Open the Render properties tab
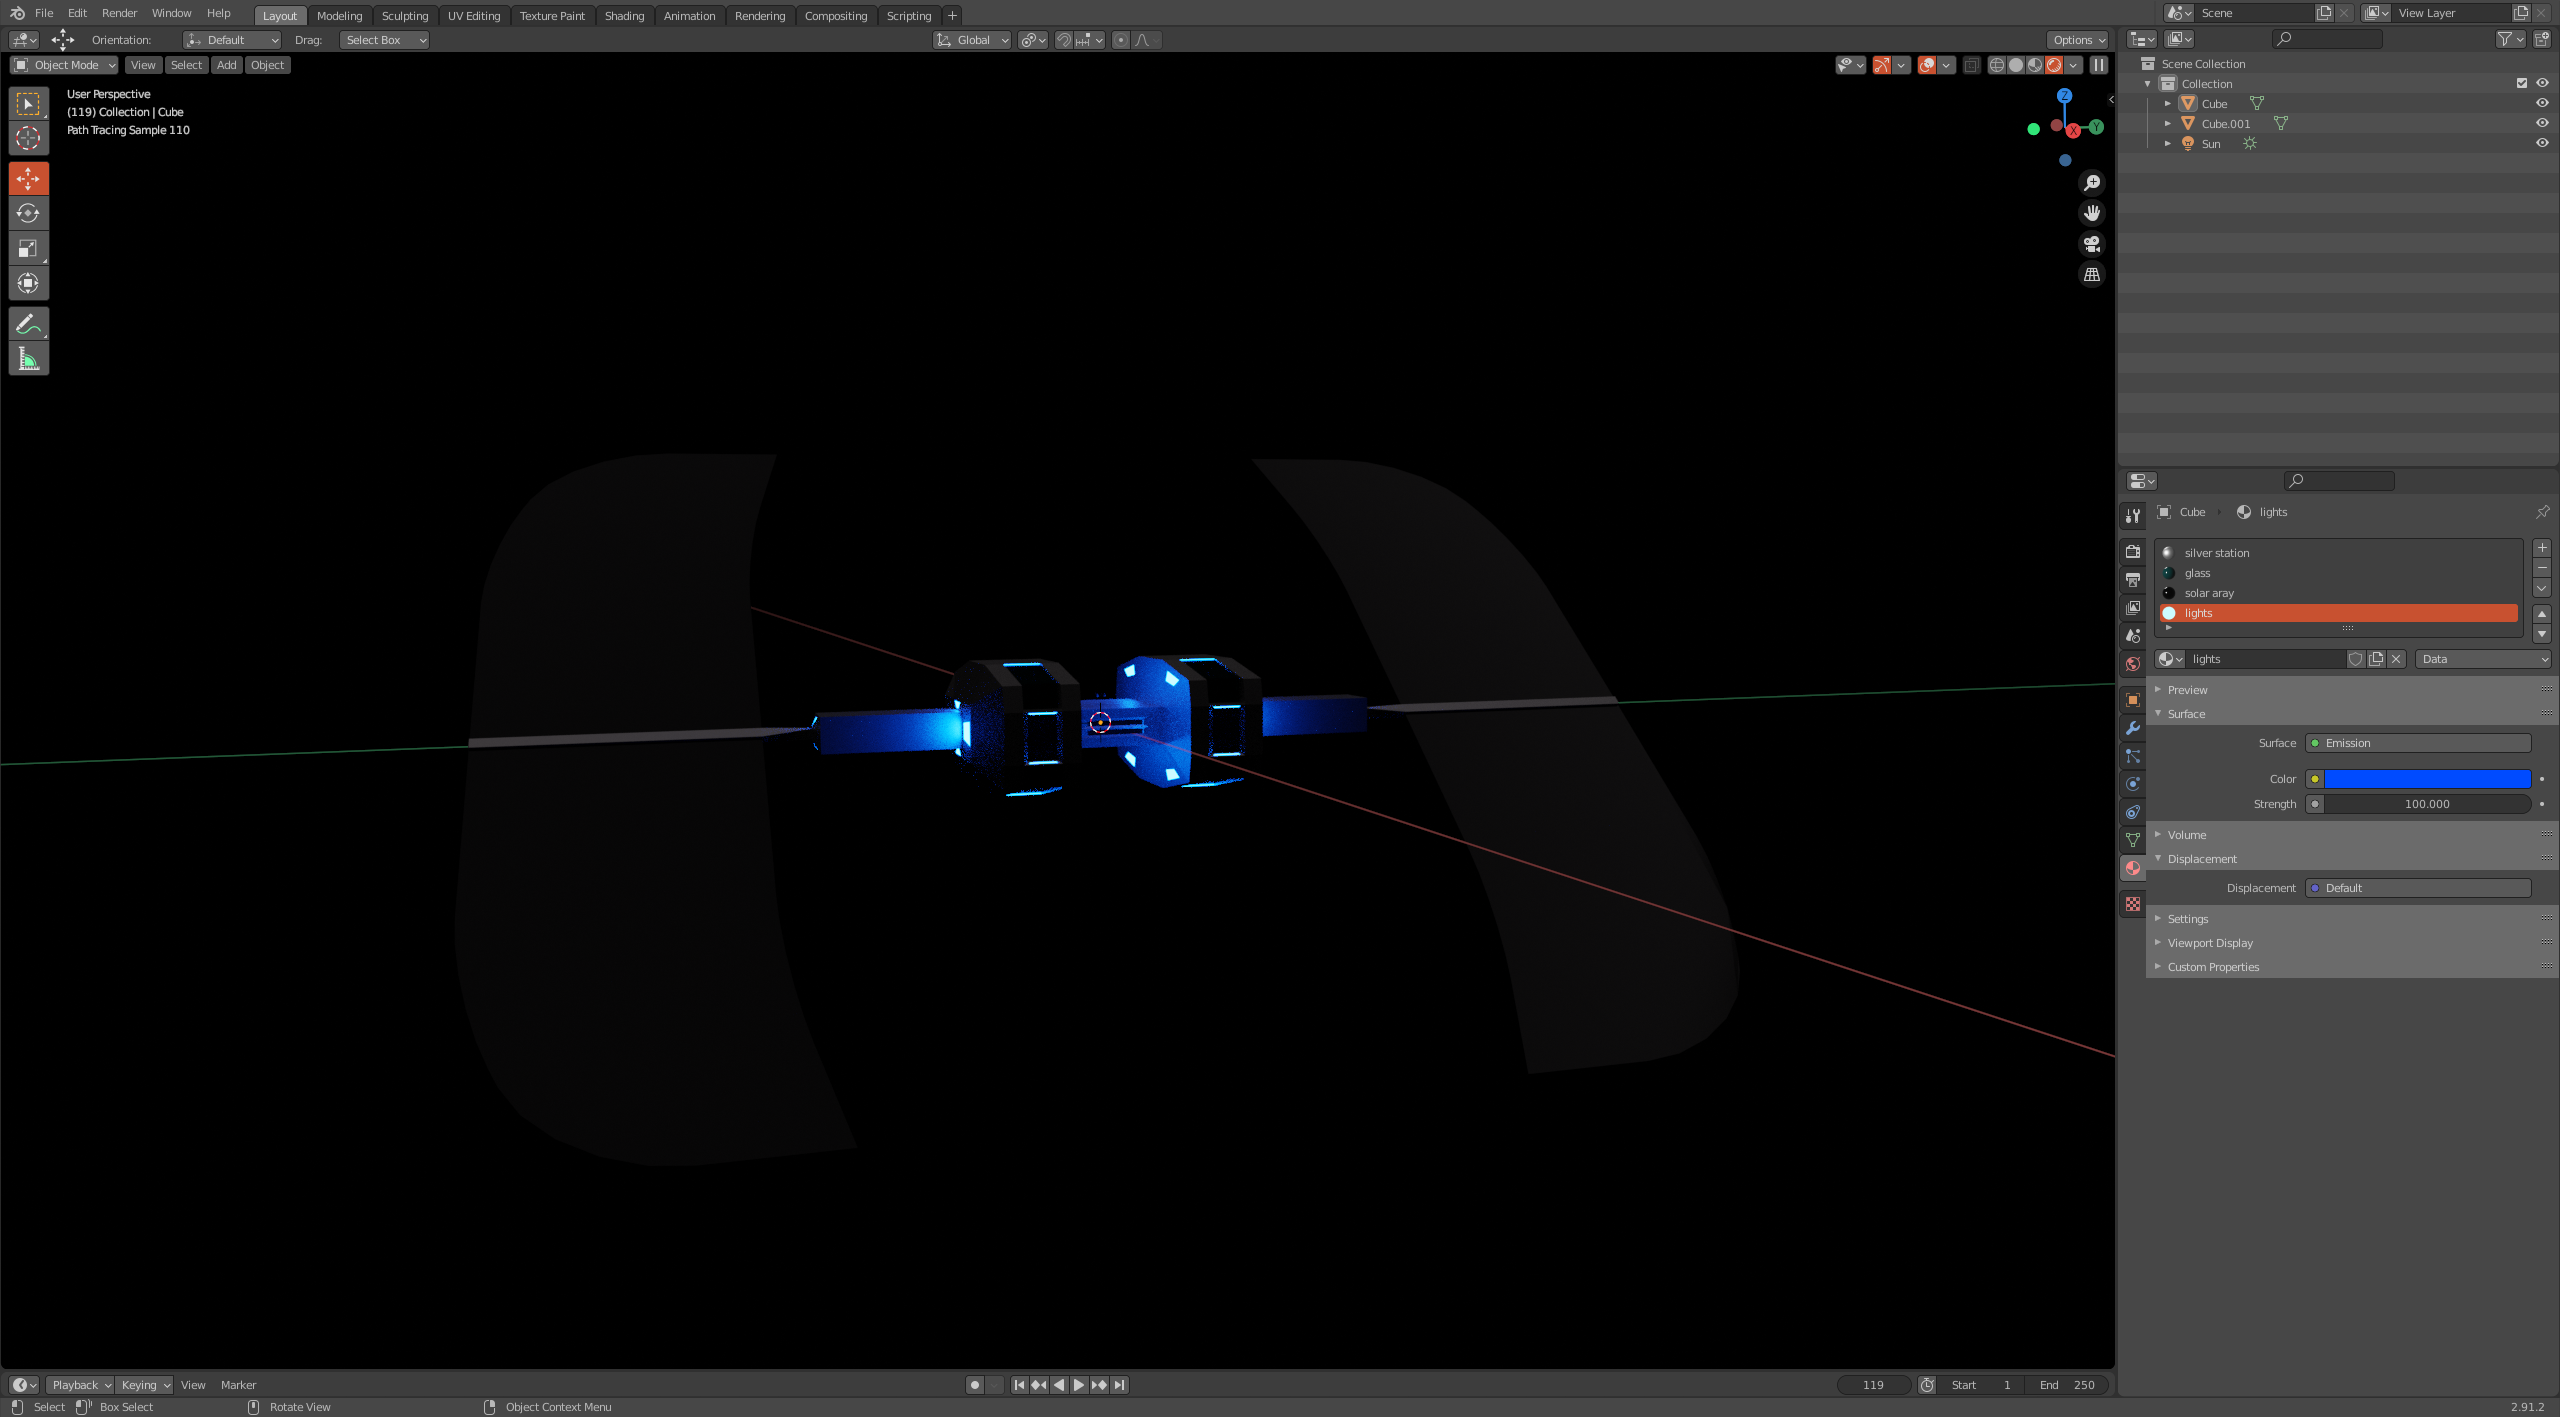 tap(2132, 551)
